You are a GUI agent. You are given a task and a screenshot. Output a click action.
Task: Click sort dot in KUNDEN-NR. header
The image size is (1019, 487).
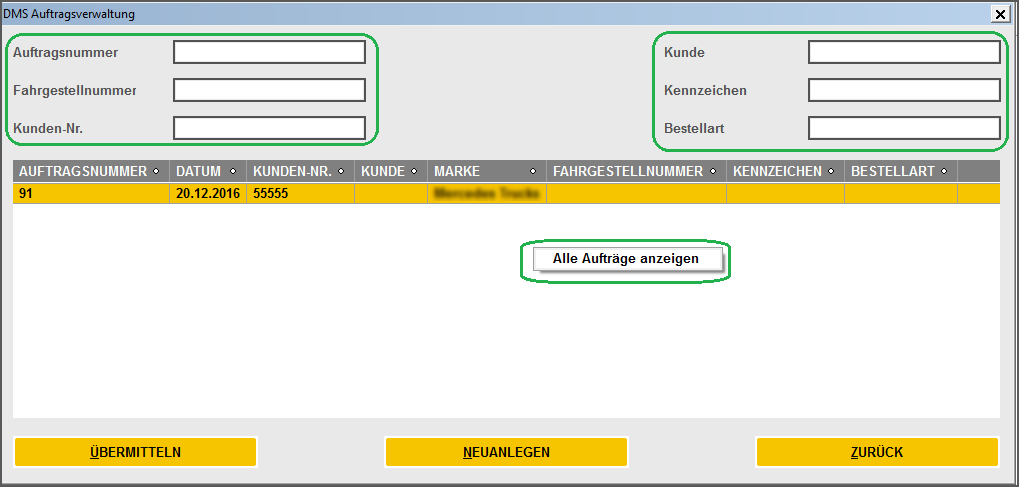(342, 172)
